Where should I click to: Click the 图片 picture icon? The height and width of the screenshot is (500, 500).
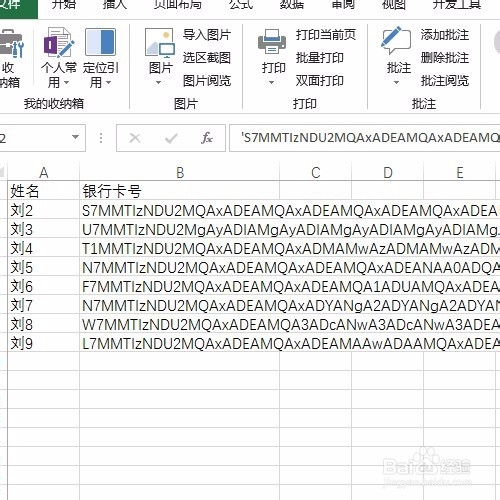[160, 42]
